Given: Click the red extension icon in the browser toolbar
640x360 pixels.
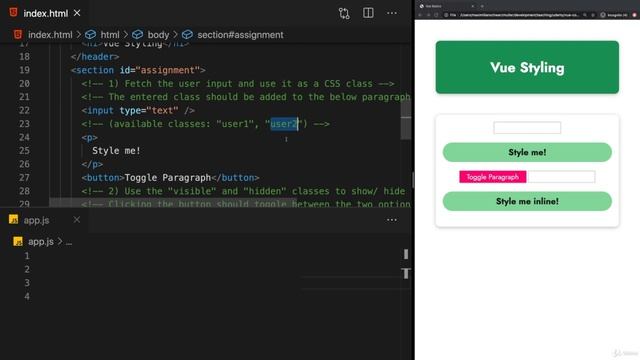Looking at the screenshot, I should click(x=634, y=15).
